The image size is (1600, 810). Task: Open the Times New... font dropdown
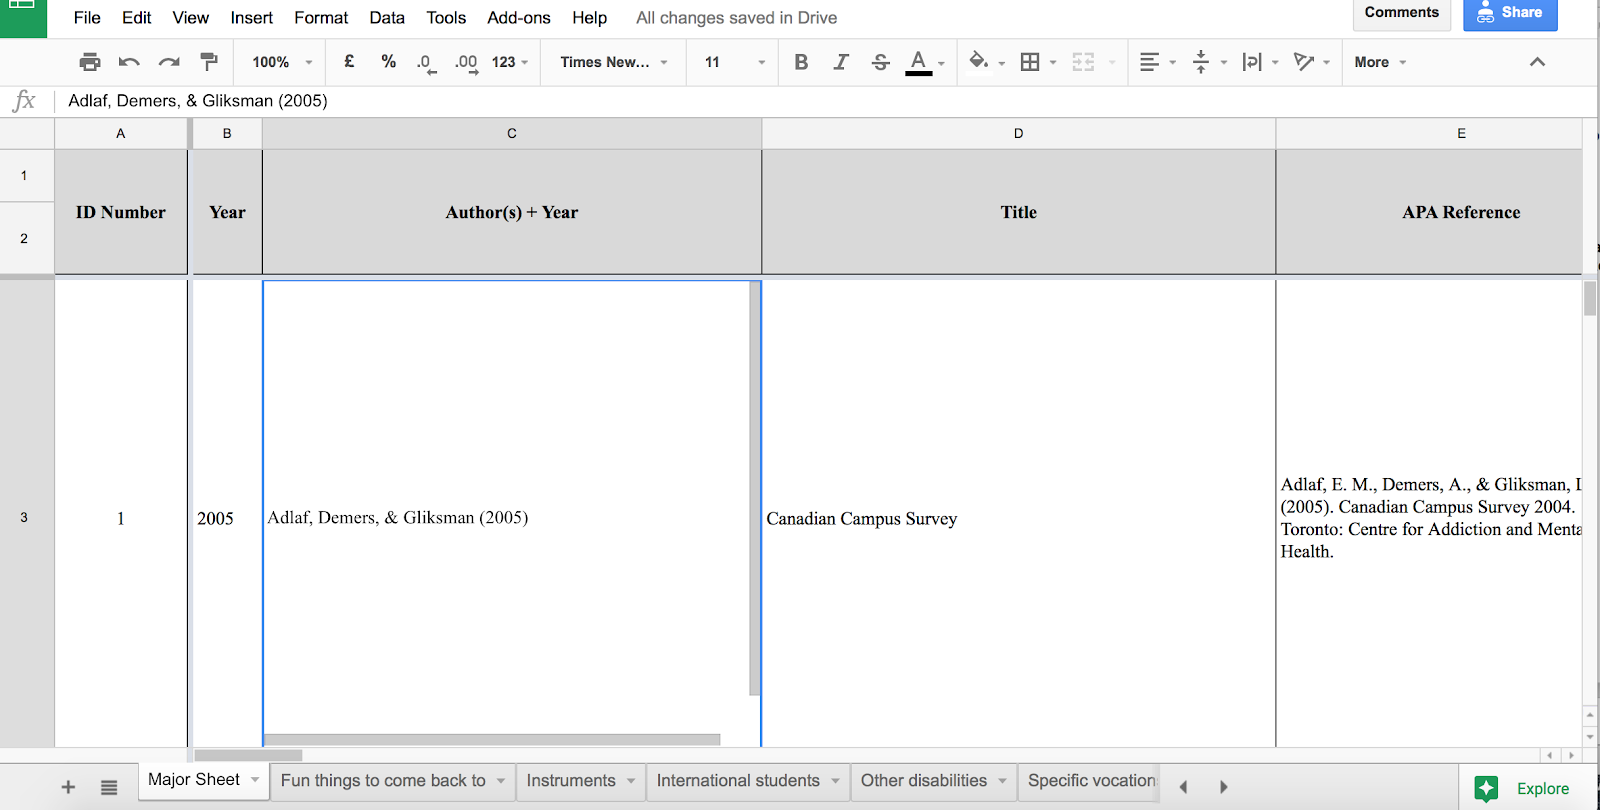[614, 62]
